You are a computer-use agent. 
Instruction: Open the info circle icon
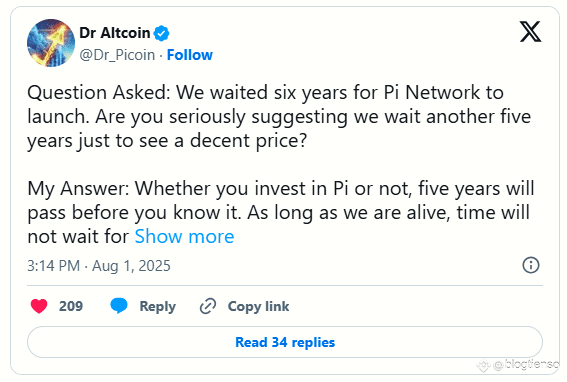[x=531, y=265]
